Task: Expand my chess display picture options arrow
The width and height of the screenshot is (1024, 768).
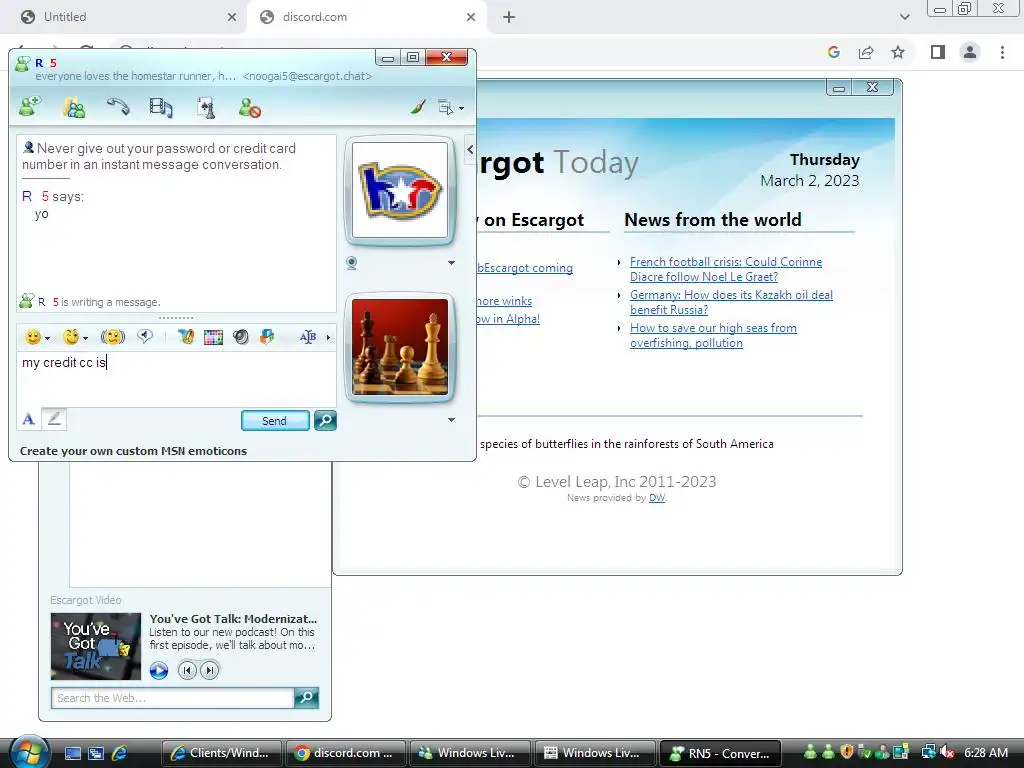Action: (x=451, y=420)
